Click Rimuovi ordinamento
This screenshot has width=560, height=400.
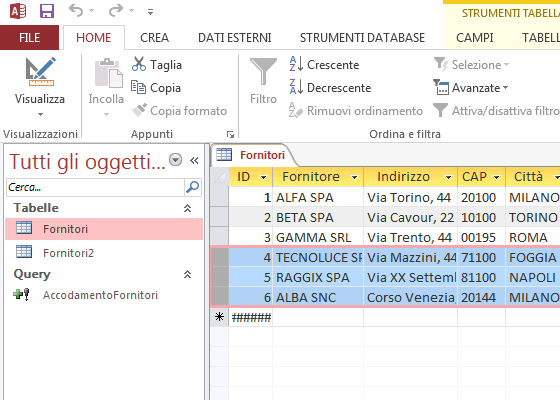pyautogui.click(x=356, y=111)
